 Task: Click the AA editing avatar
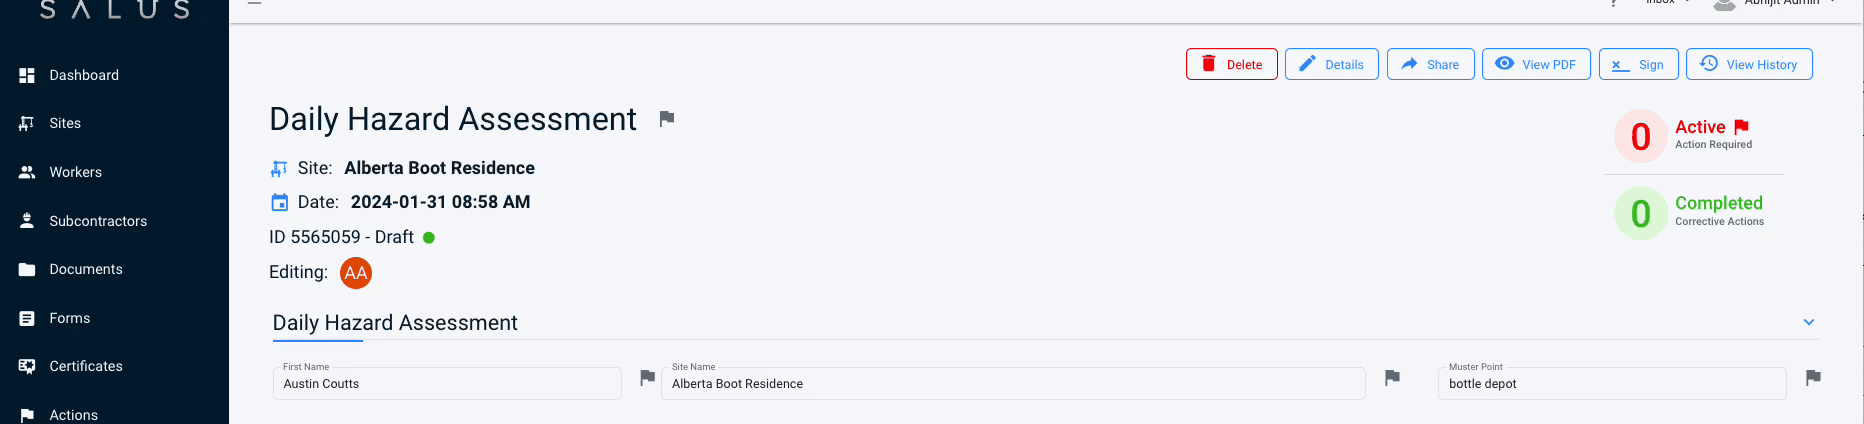click(x=356, y=273)
